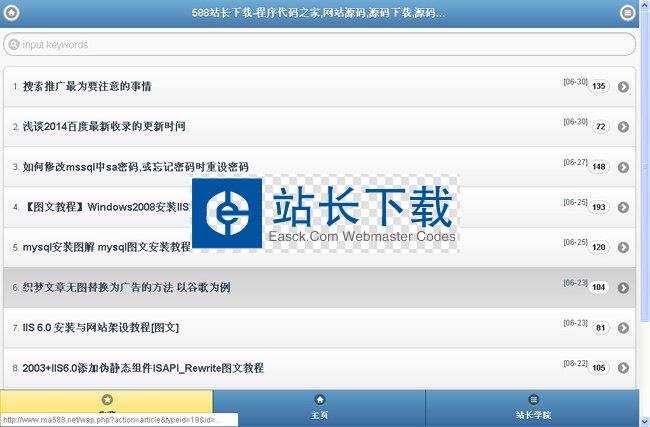Click arrow icon on row with count 72
Image resolution: width=650 pixels, height=427 pixels.
click(x=623, y=127)
